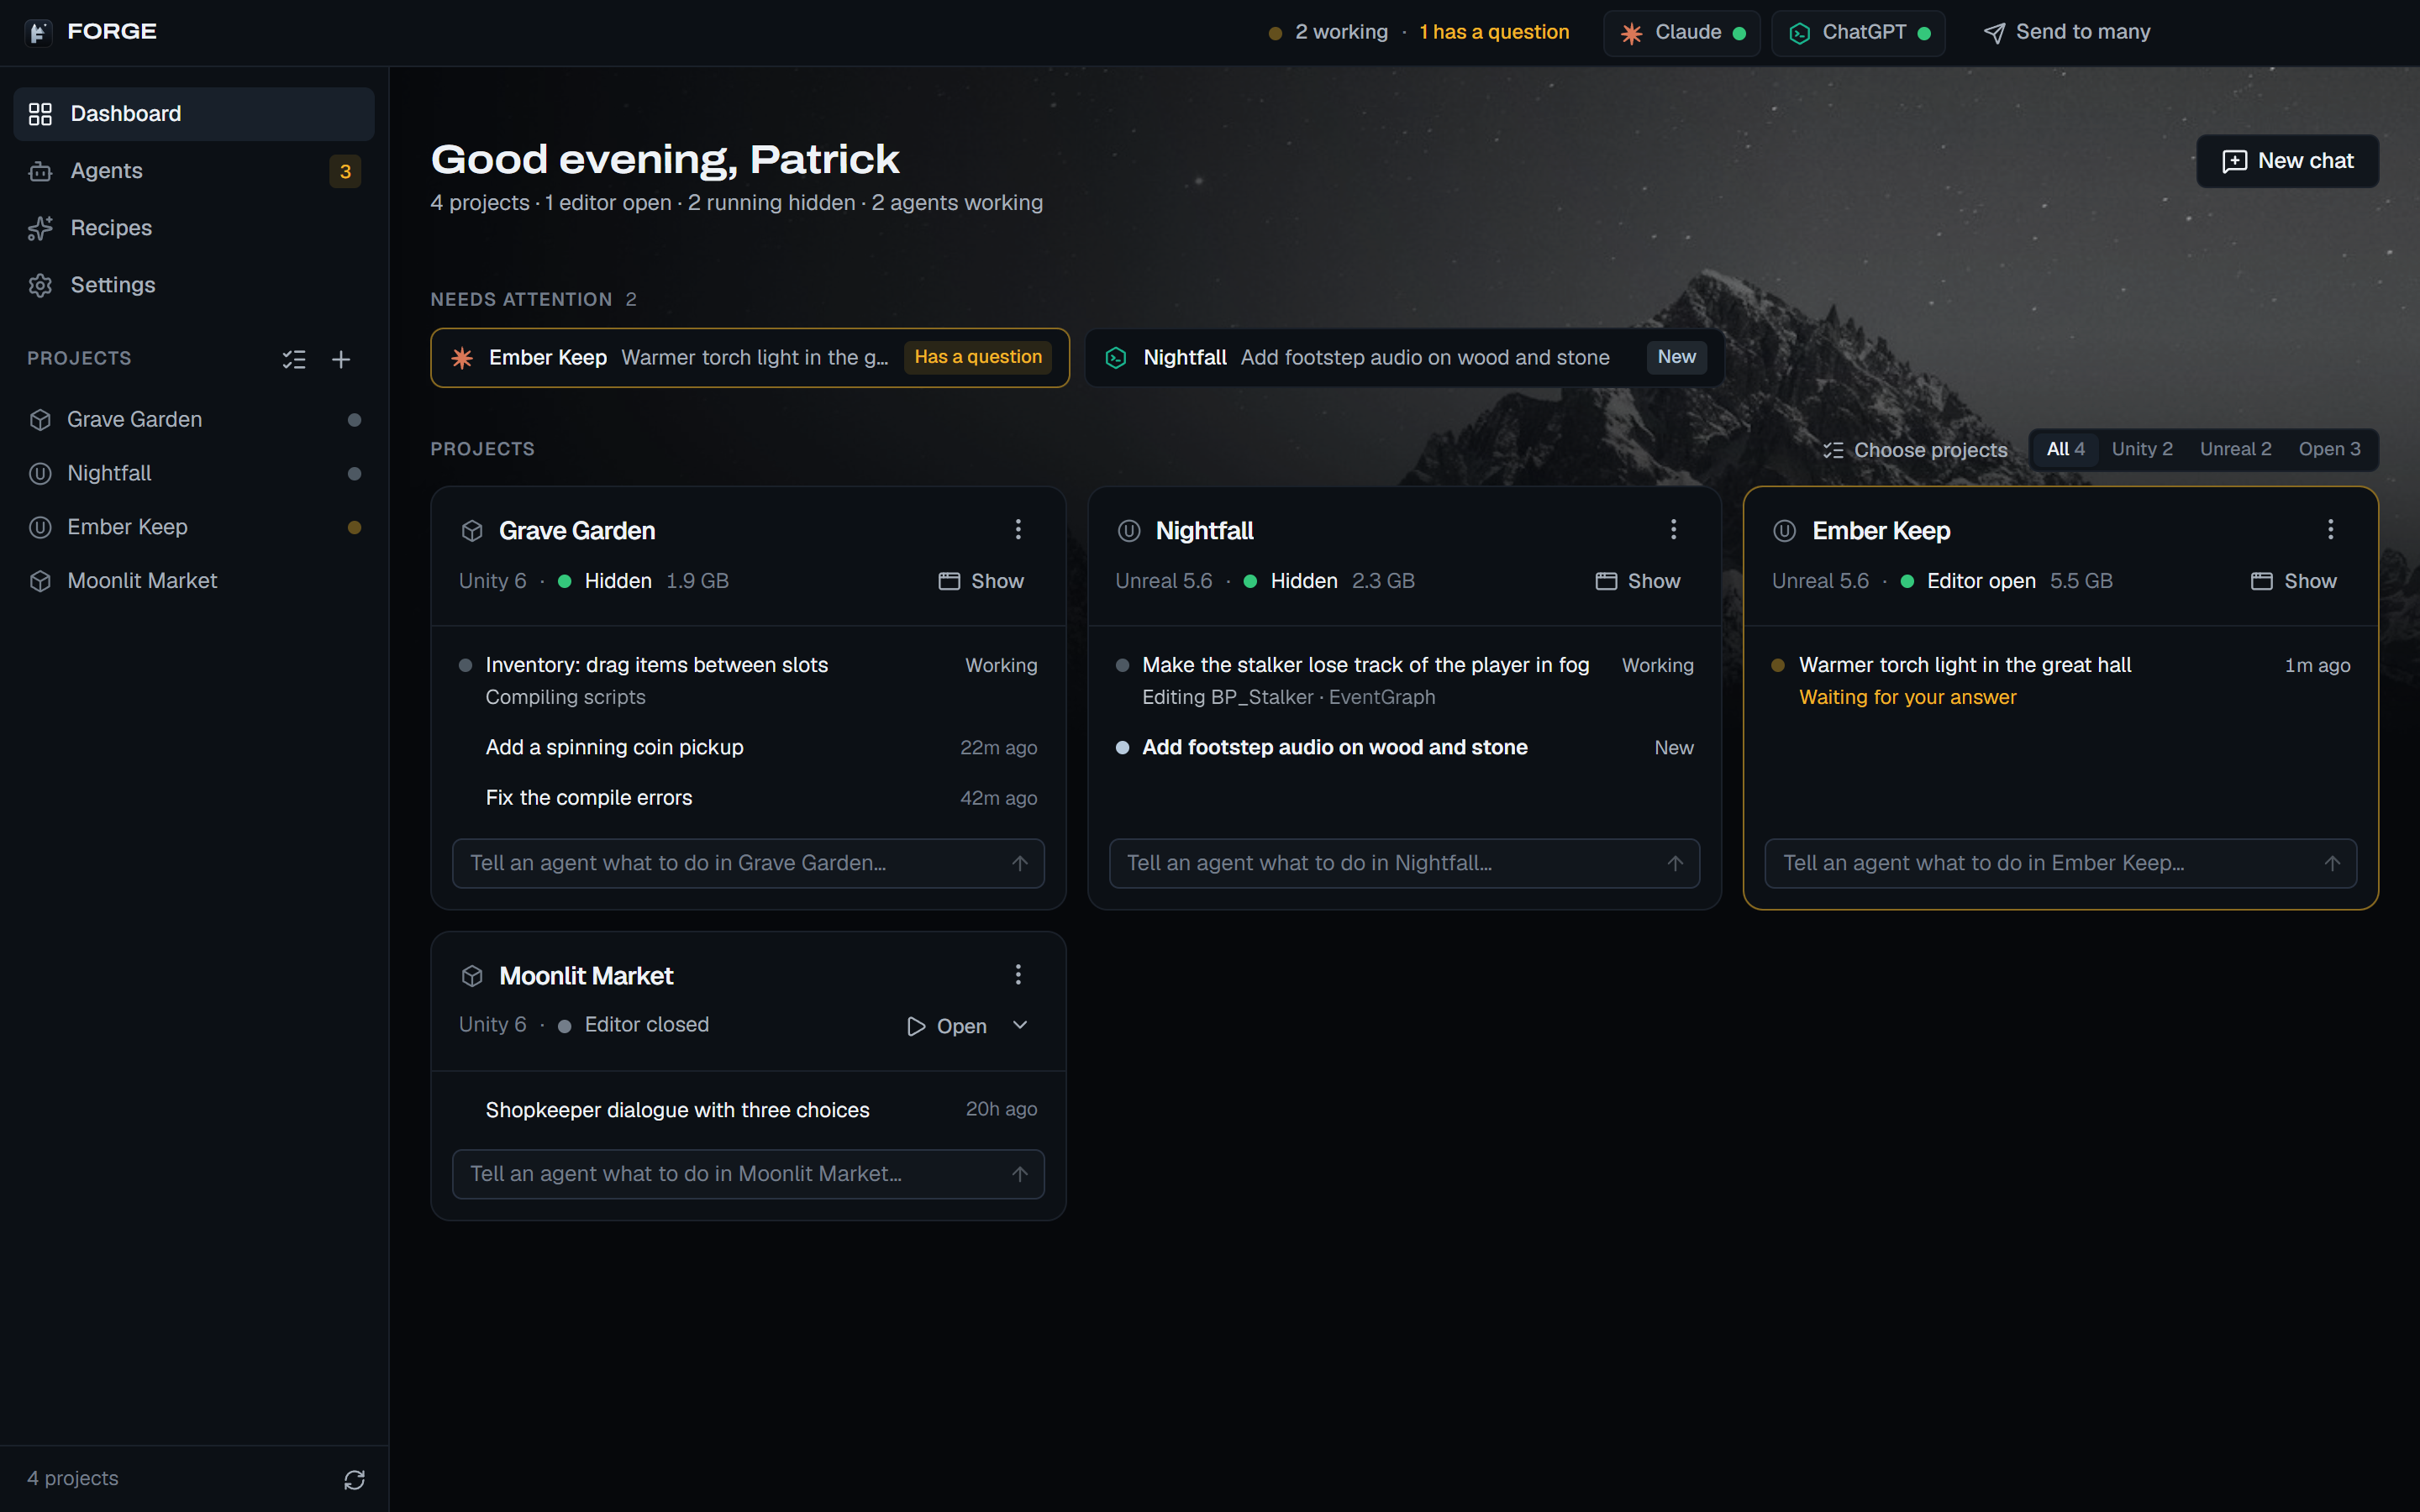Show the Nightfall editor
Image resolution: width=2420 pixels, height=1512 pixels.
point(1638,581)
